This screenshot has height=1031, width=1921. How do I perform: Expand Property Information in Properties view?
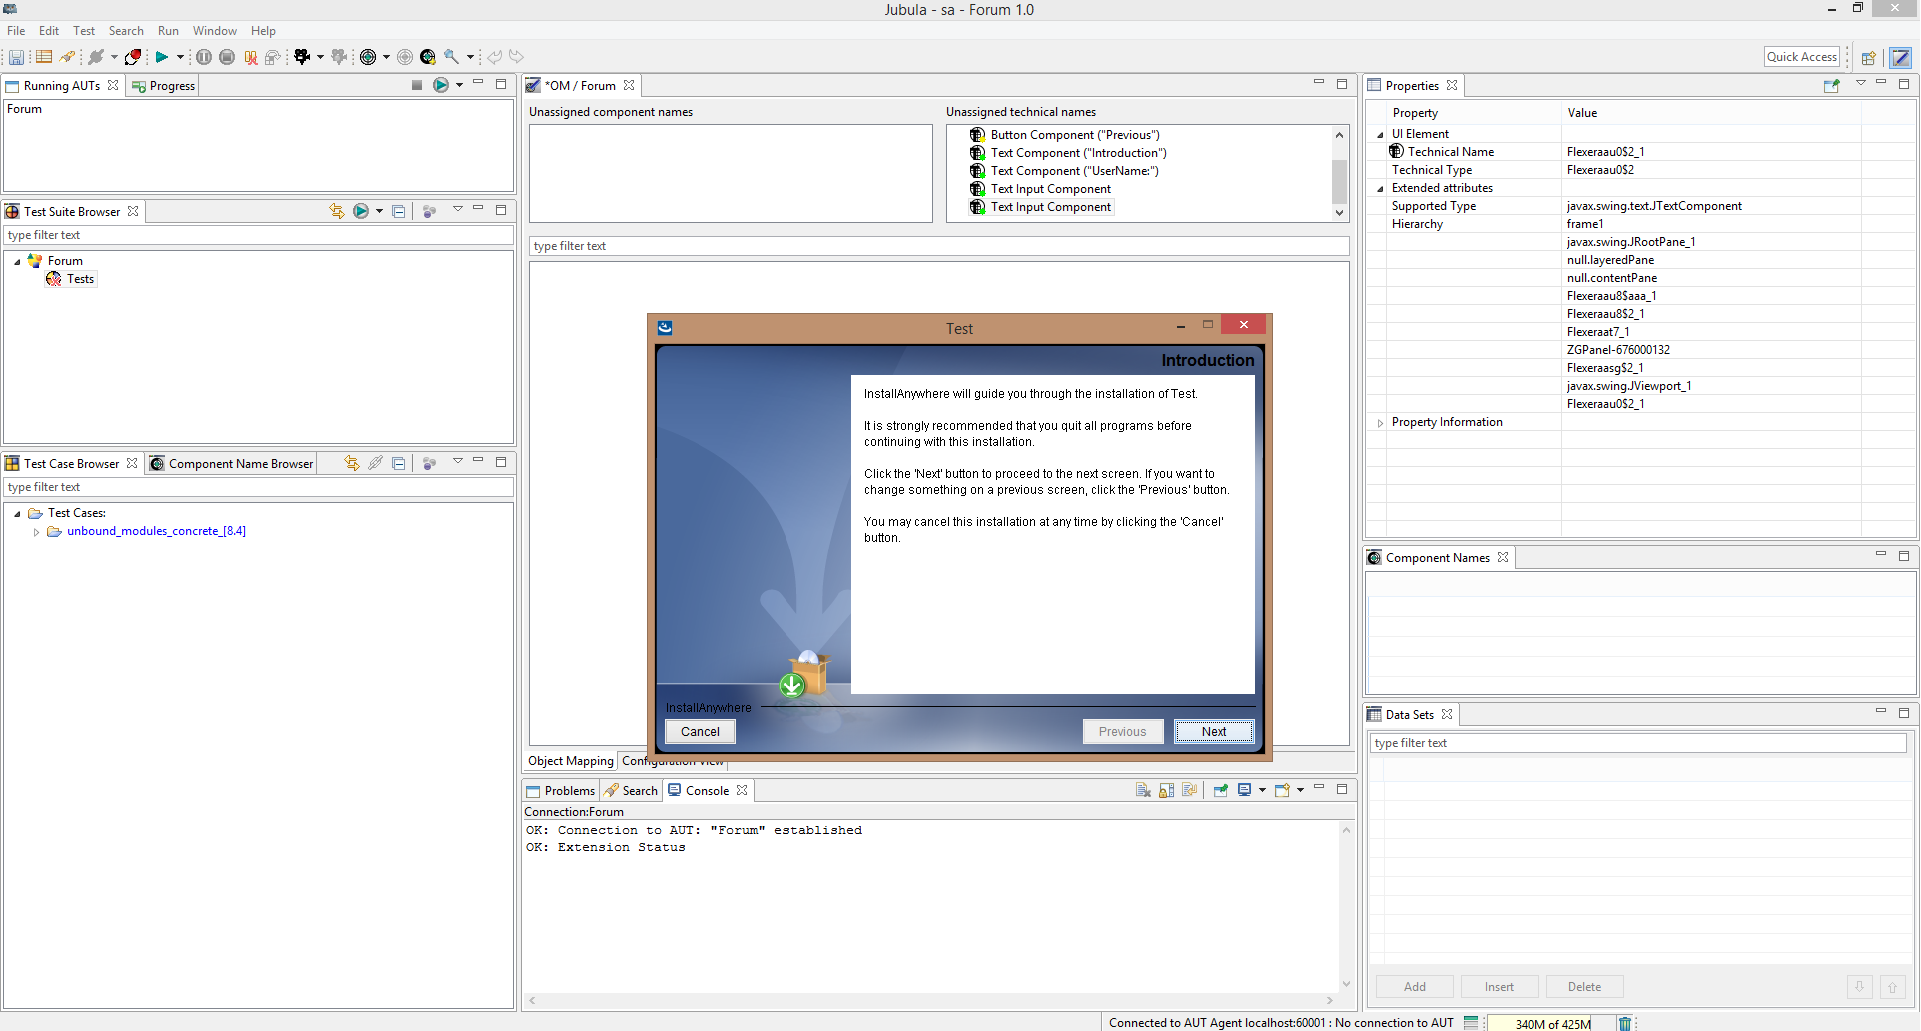coord(1381,423)
